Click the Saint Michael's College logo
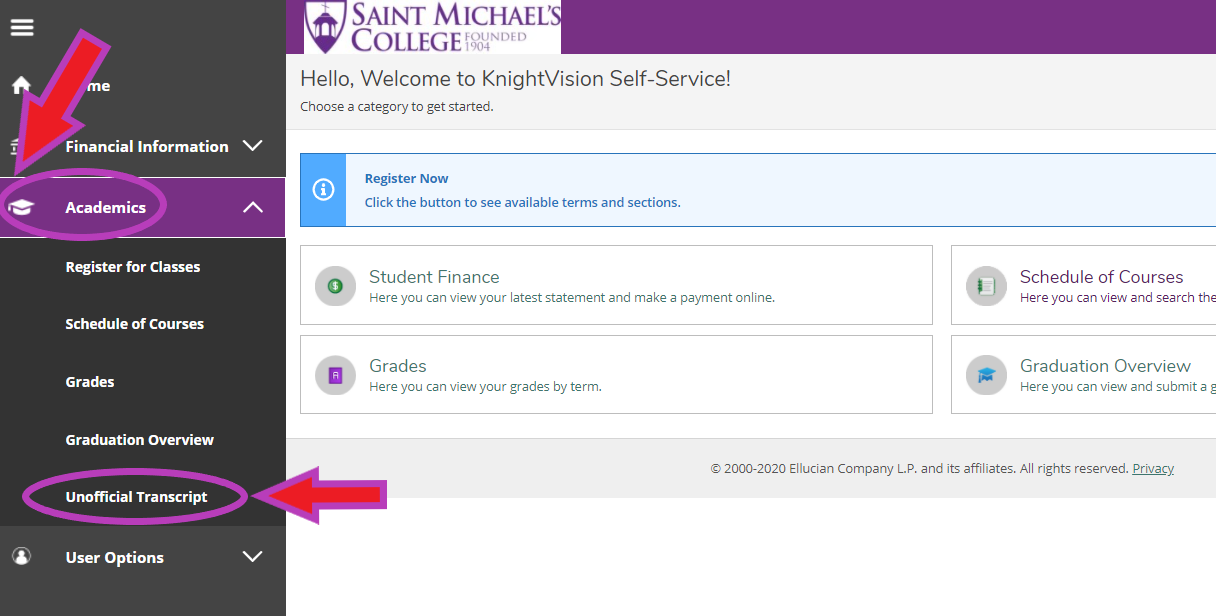The height and width of the screenshot is (616, 1216). [433, 27]
